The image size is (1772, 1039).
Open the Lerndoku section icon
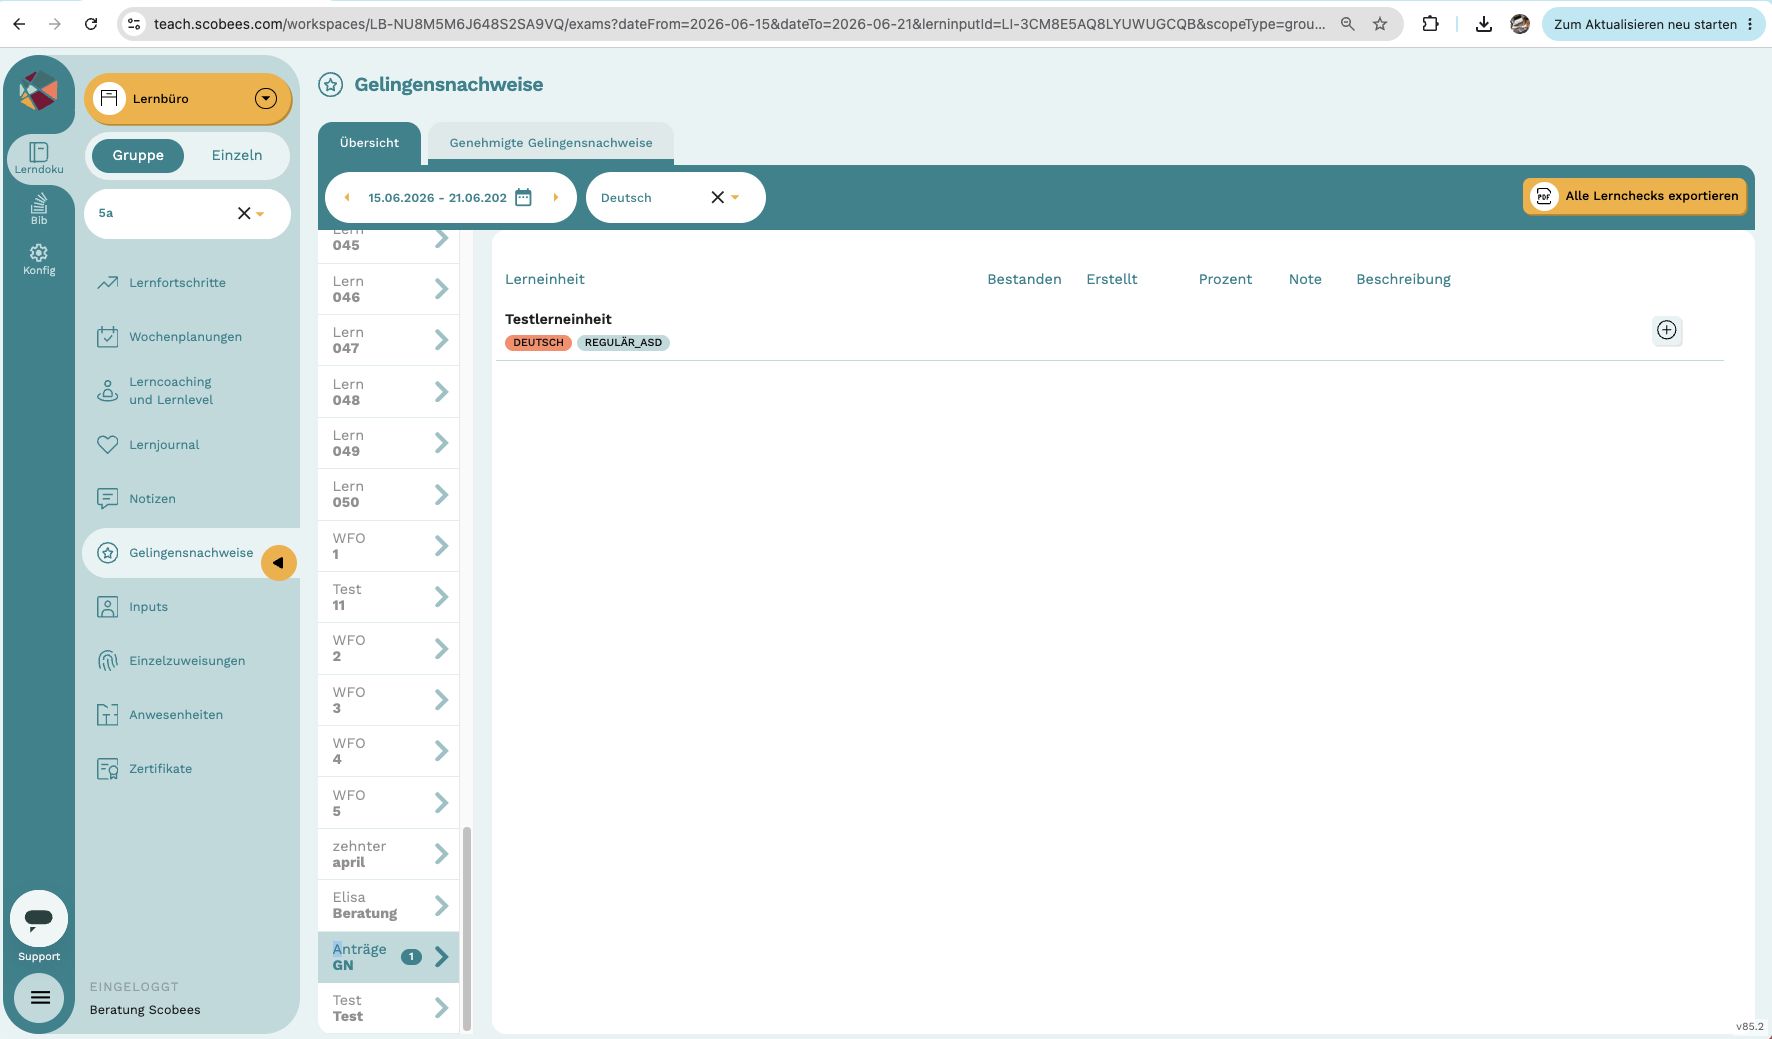click(x=39, y=158)
